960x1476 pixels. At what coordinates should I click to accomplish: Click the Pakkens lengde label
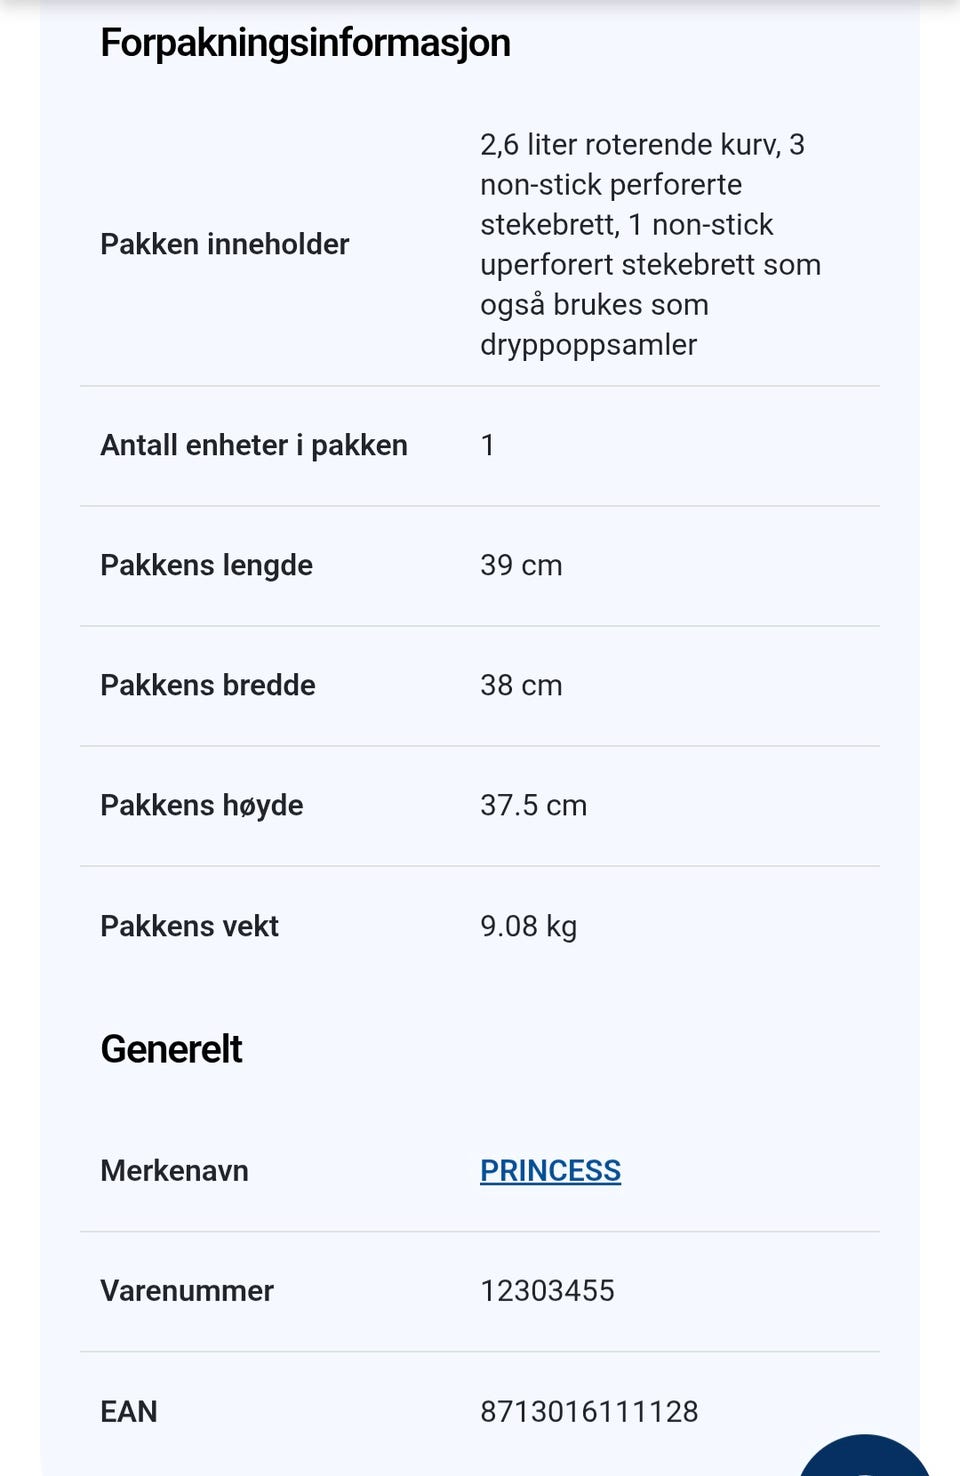[x=207, y=565]
